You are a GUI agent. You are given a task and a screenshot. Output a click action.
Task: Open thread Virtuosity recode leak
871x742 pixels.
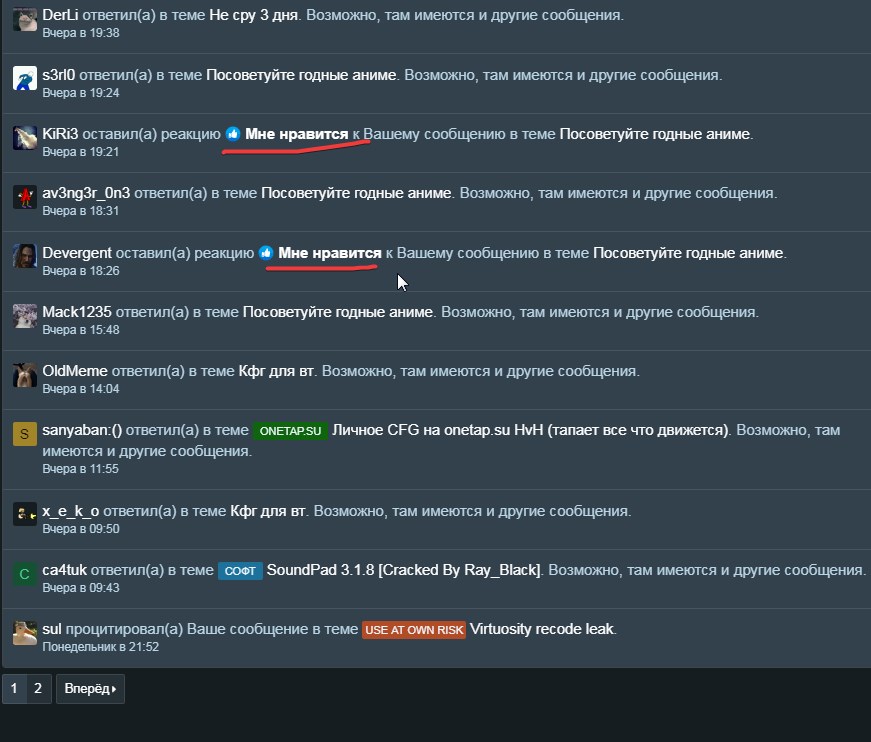click(x=542, y=629)
